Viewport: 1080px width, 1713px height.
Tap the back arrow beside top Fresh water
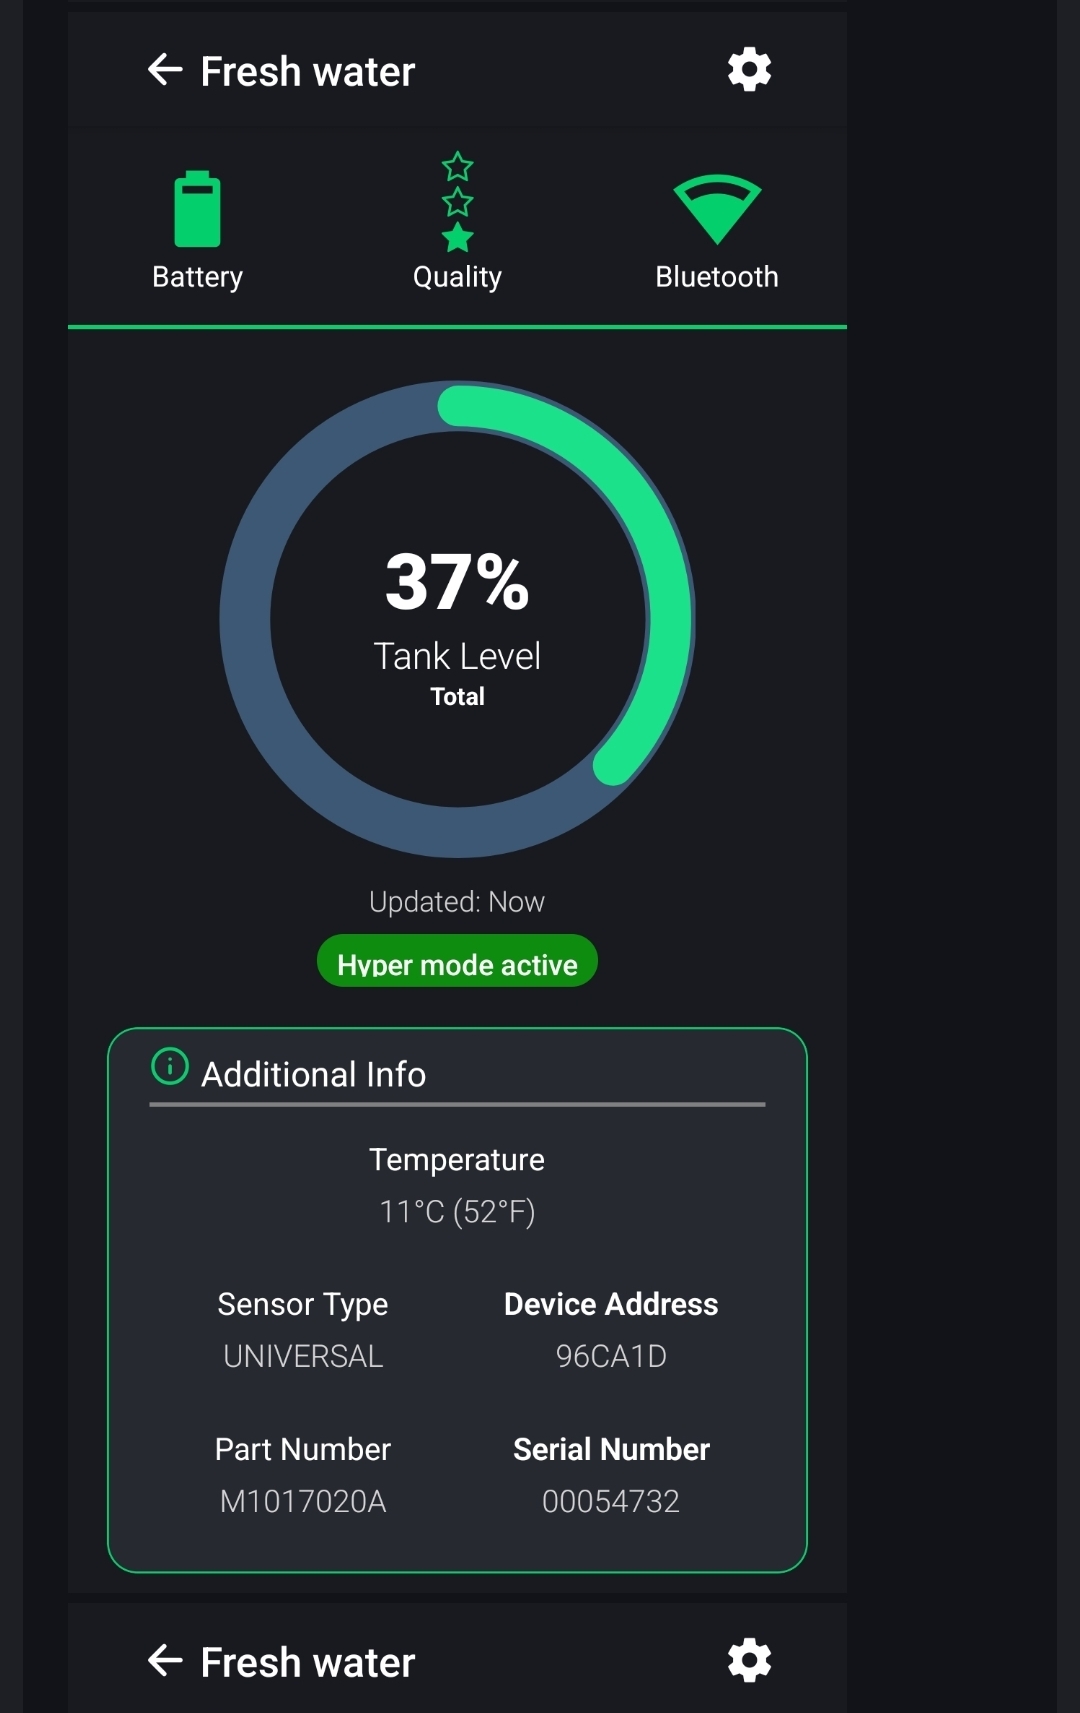click(165, 70)
